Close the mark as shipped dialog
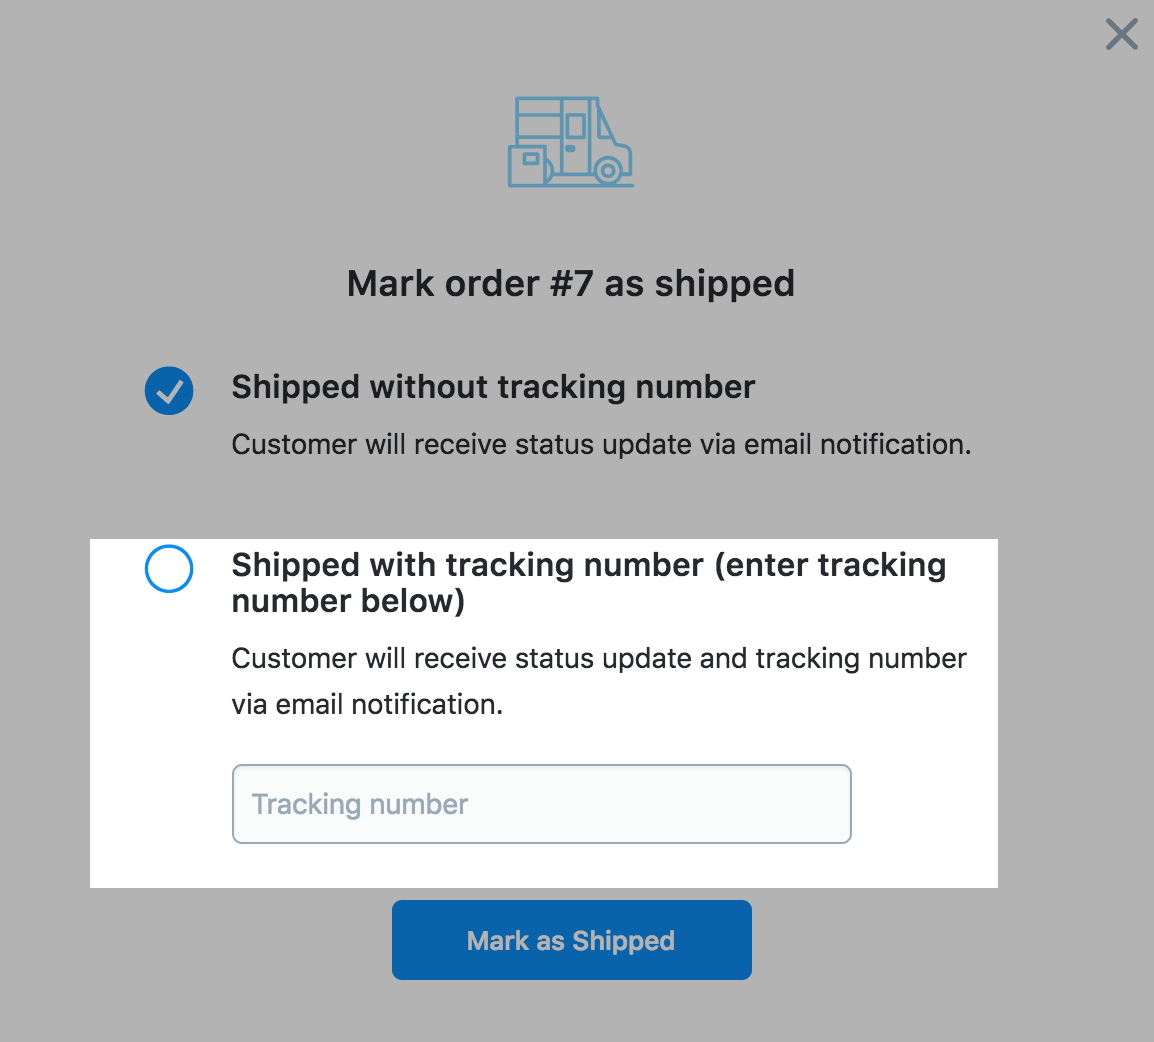1154x1042 pixels. point(1122,35)
